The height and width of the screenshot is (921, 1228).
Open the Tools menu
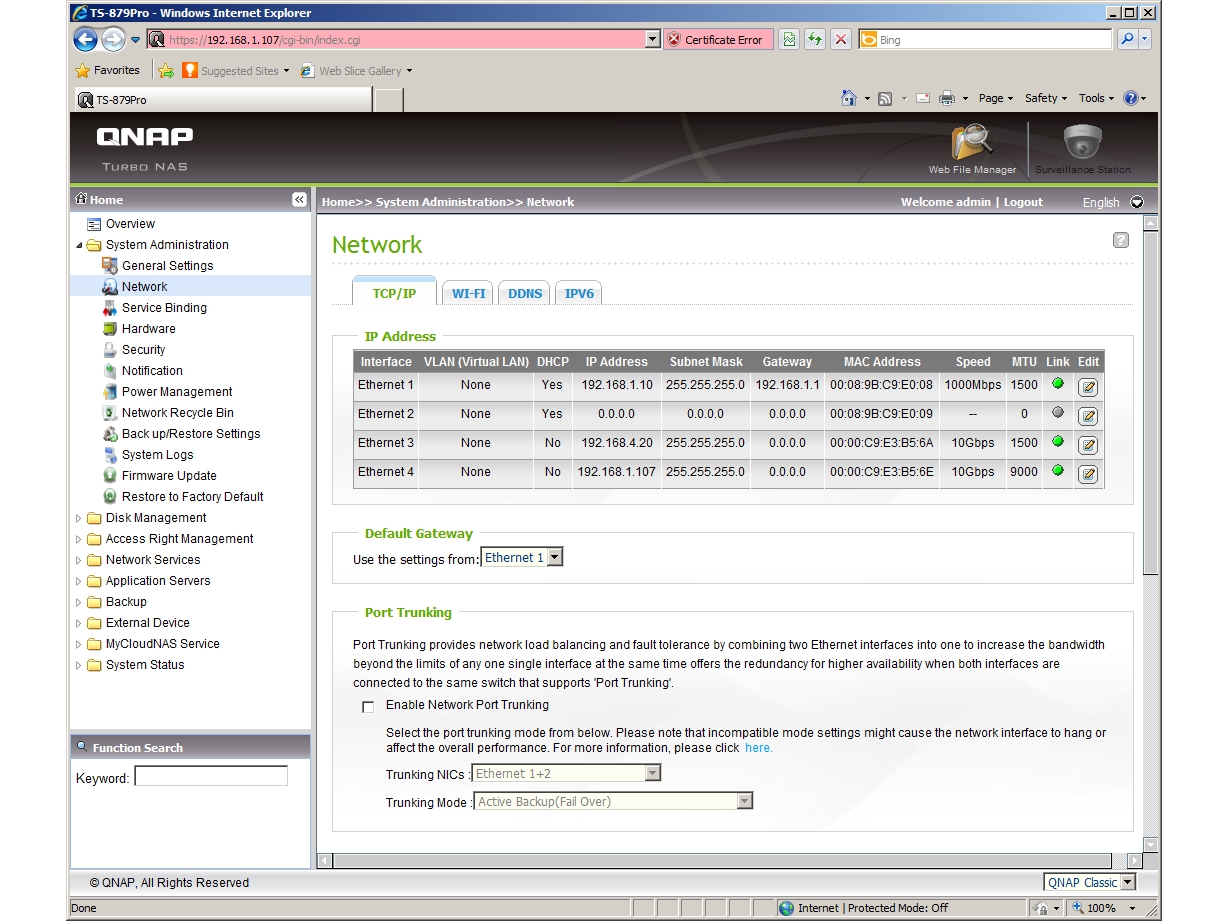pos(1096,98)
